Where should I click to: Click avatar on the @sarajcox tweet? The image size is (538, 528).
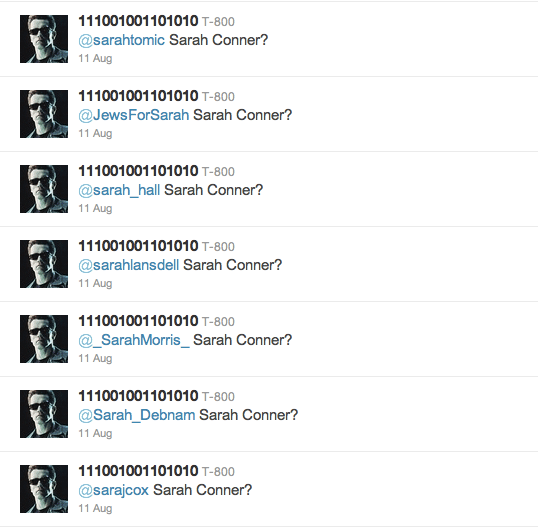pyautogui.click(x=44, y=489)
